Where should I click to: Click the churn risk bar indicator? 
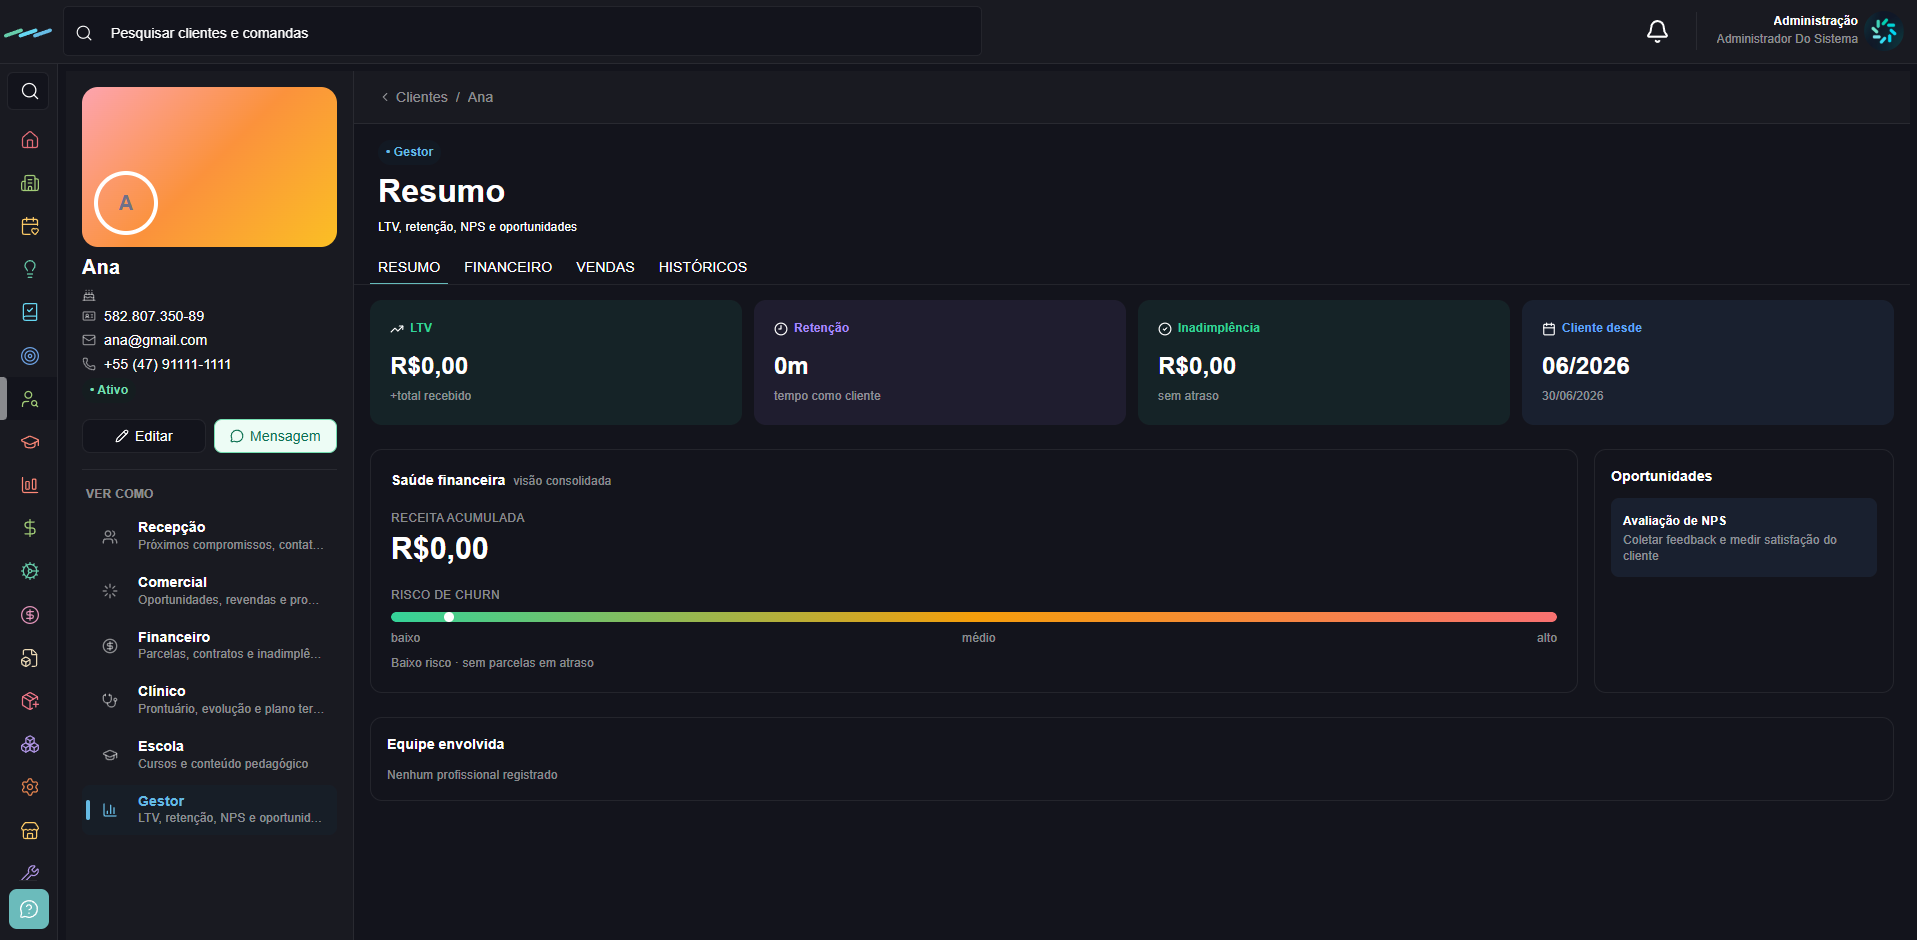tap(449, 617)
